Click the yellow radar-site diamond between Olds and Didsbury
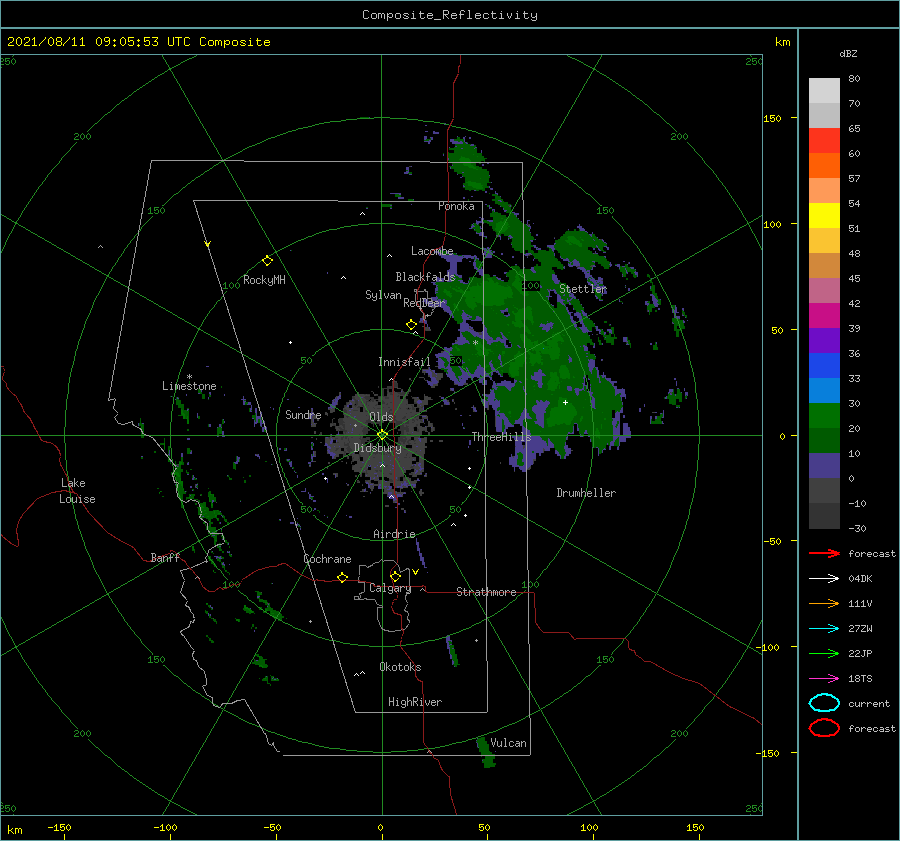Image resolution: width=900 pixels, height=841 pixels. 382,435
